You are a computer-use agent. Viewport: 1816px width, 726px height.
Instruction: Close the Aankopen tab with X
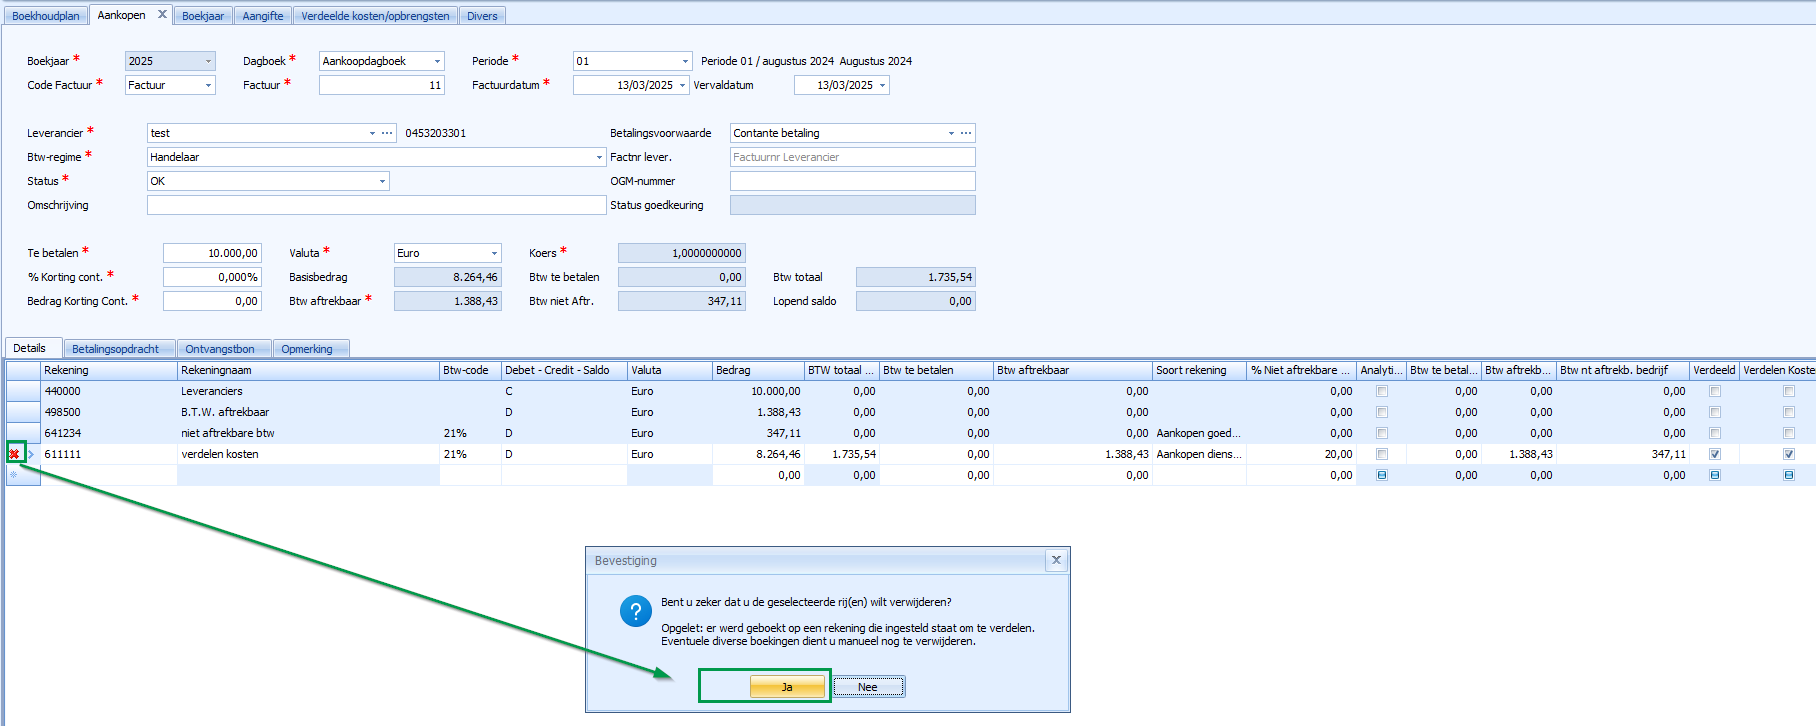point(162,15)
